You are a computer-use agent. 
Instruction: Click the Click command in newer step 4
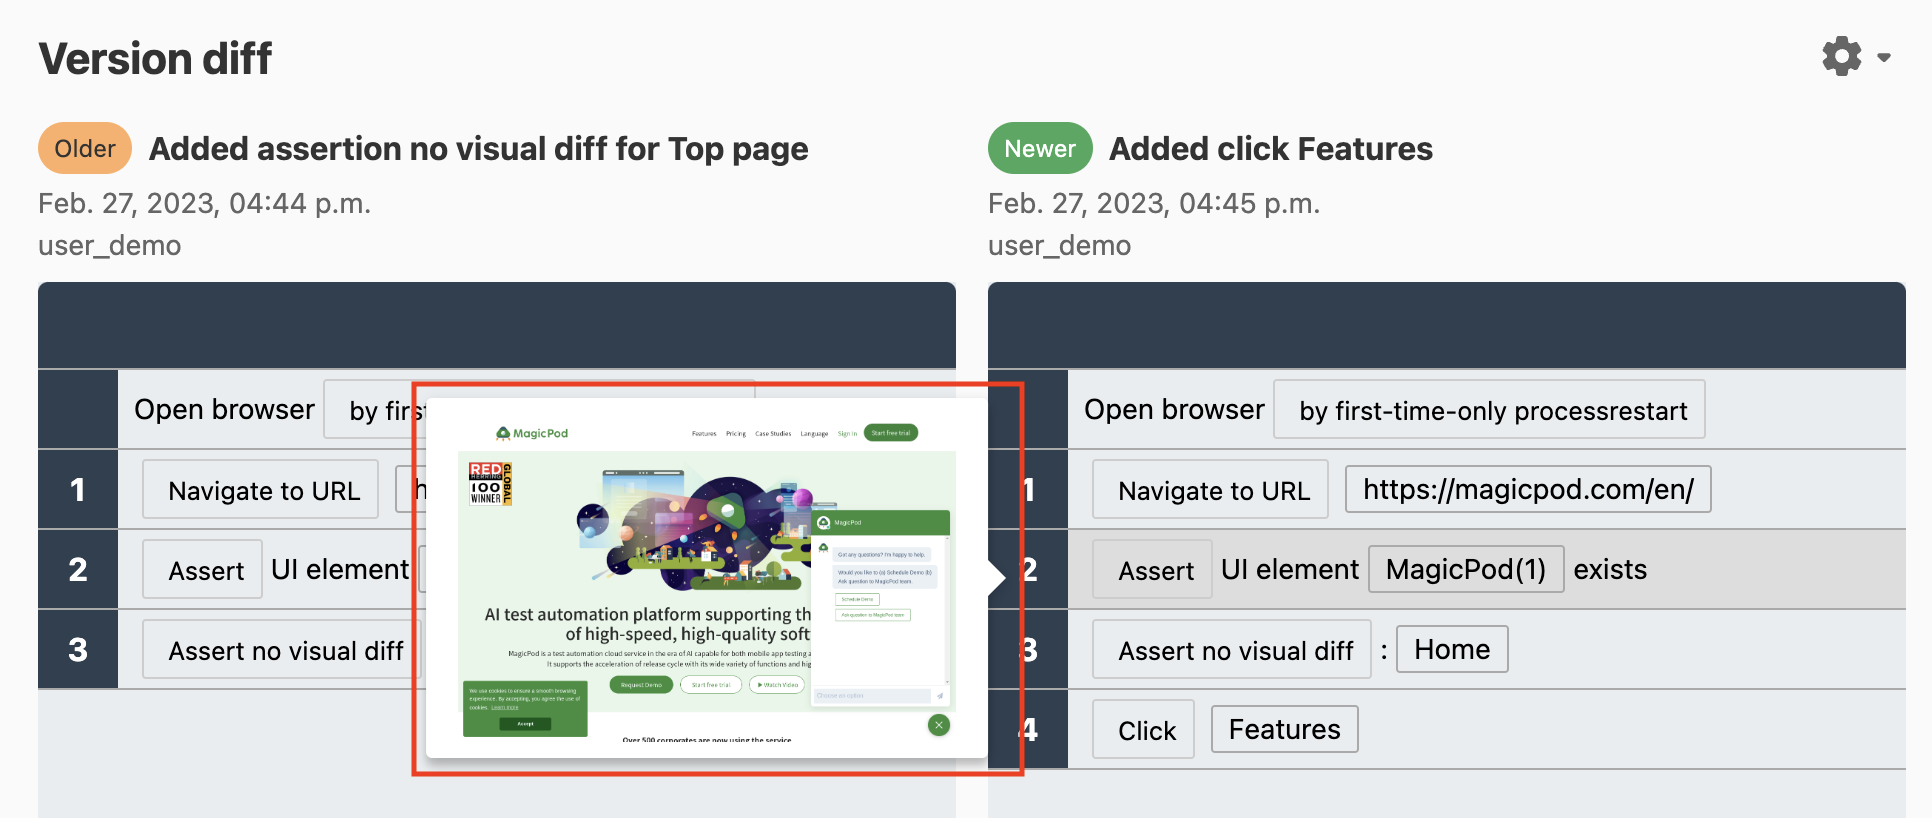(x=1144, y=729)
